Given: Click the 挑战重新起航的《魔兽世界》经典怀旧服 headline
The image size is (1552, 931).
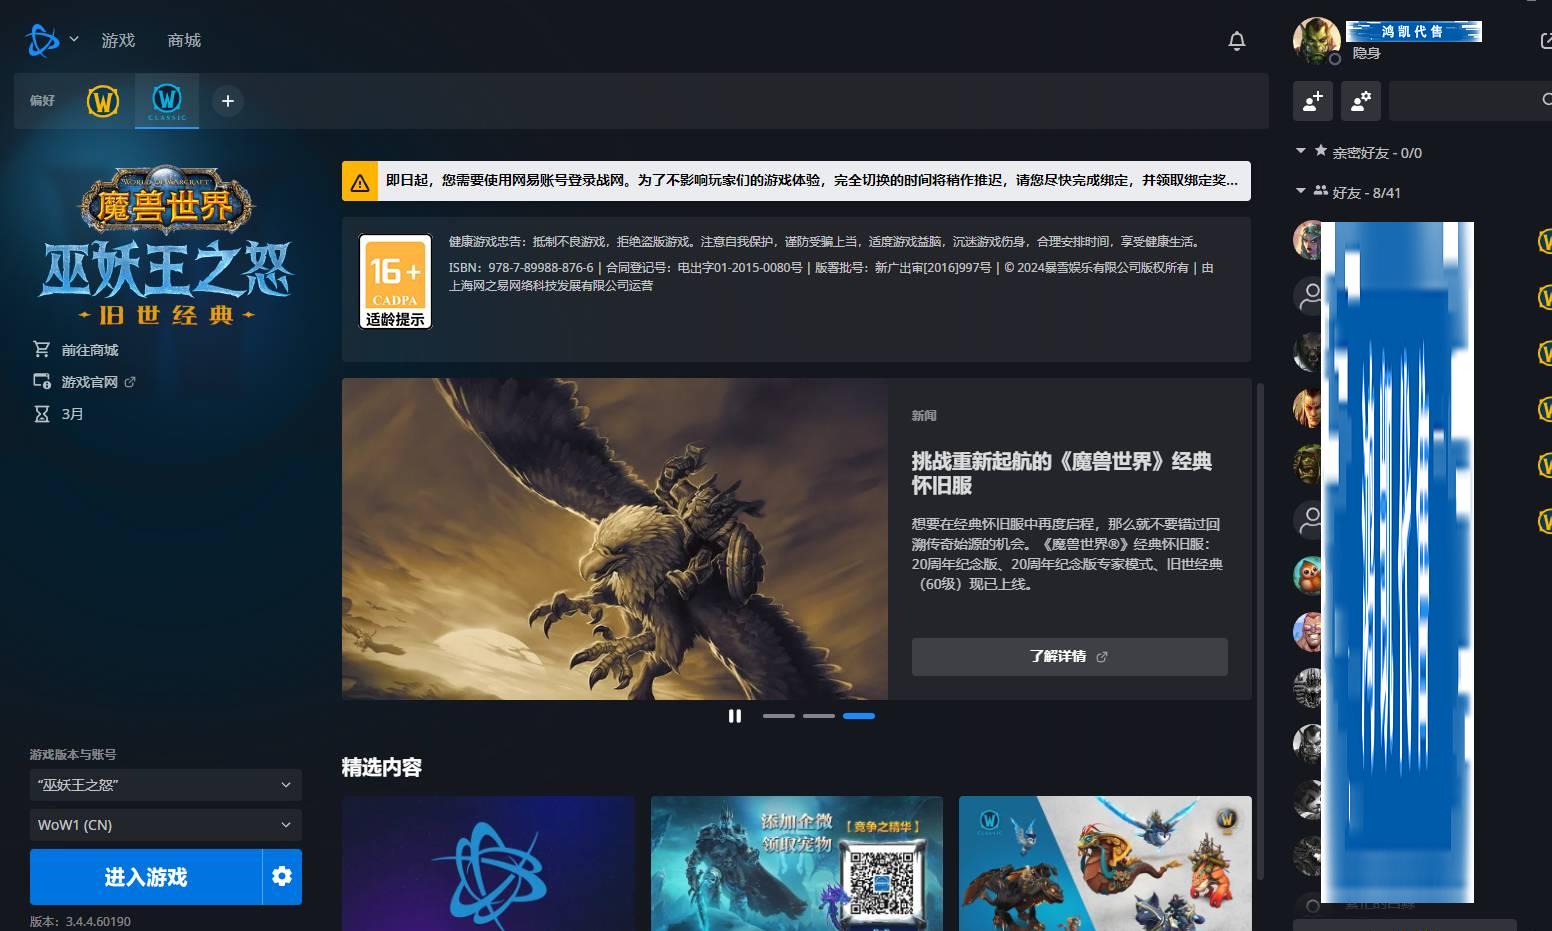Looking at the screenshot, I should 1062,473.
